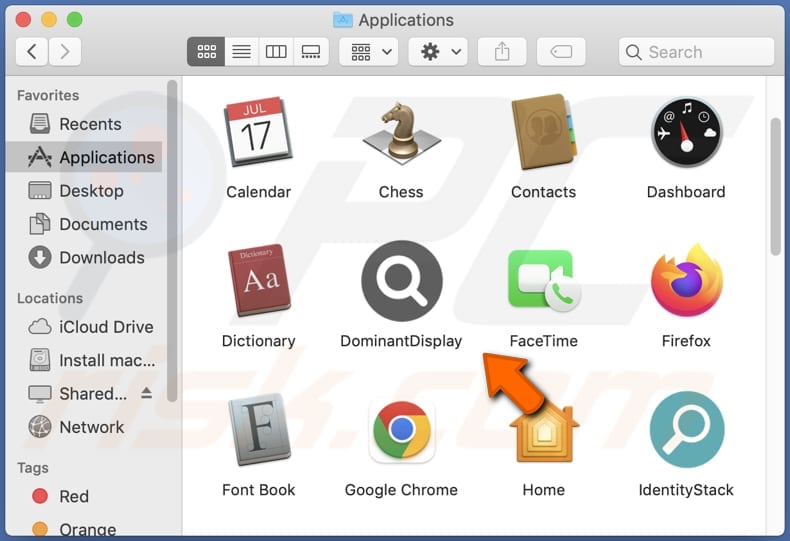Zoom the window with green button
Viewport: 790px width, 541px height.
tap(75, 20)
